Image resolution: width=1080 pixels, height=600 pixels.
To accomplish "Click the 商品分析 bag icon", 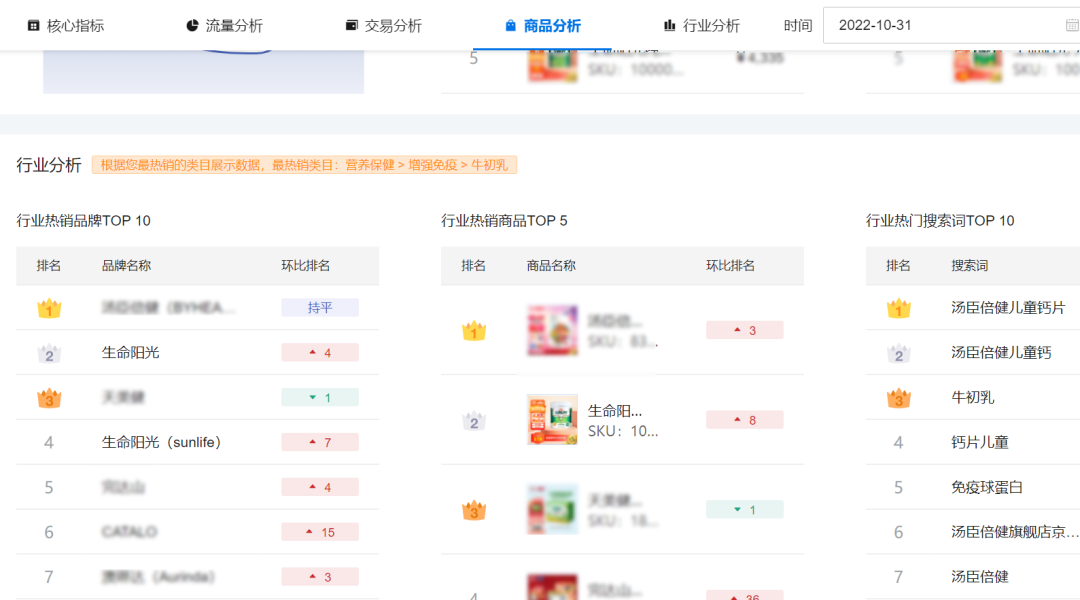I will coord(510,25).
